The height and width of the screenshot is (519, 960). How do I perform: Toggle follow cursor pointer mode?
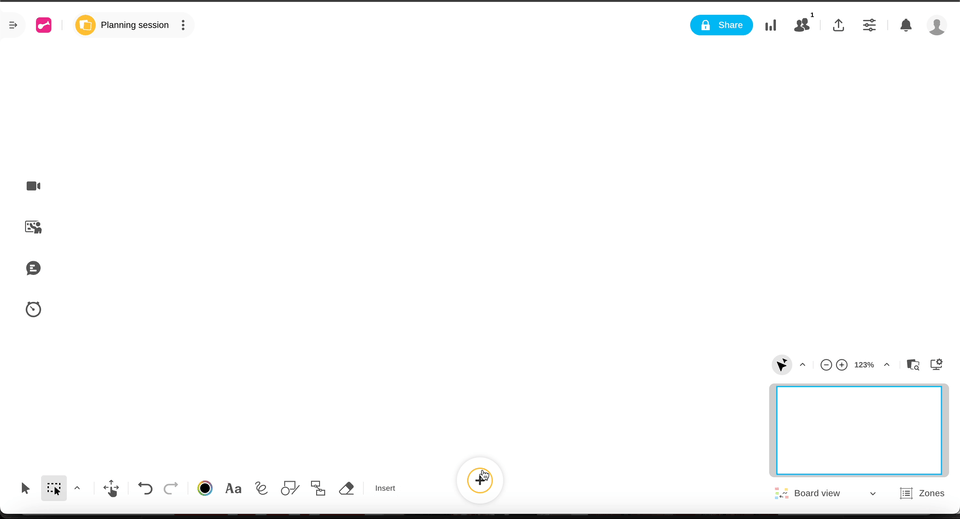782,365
